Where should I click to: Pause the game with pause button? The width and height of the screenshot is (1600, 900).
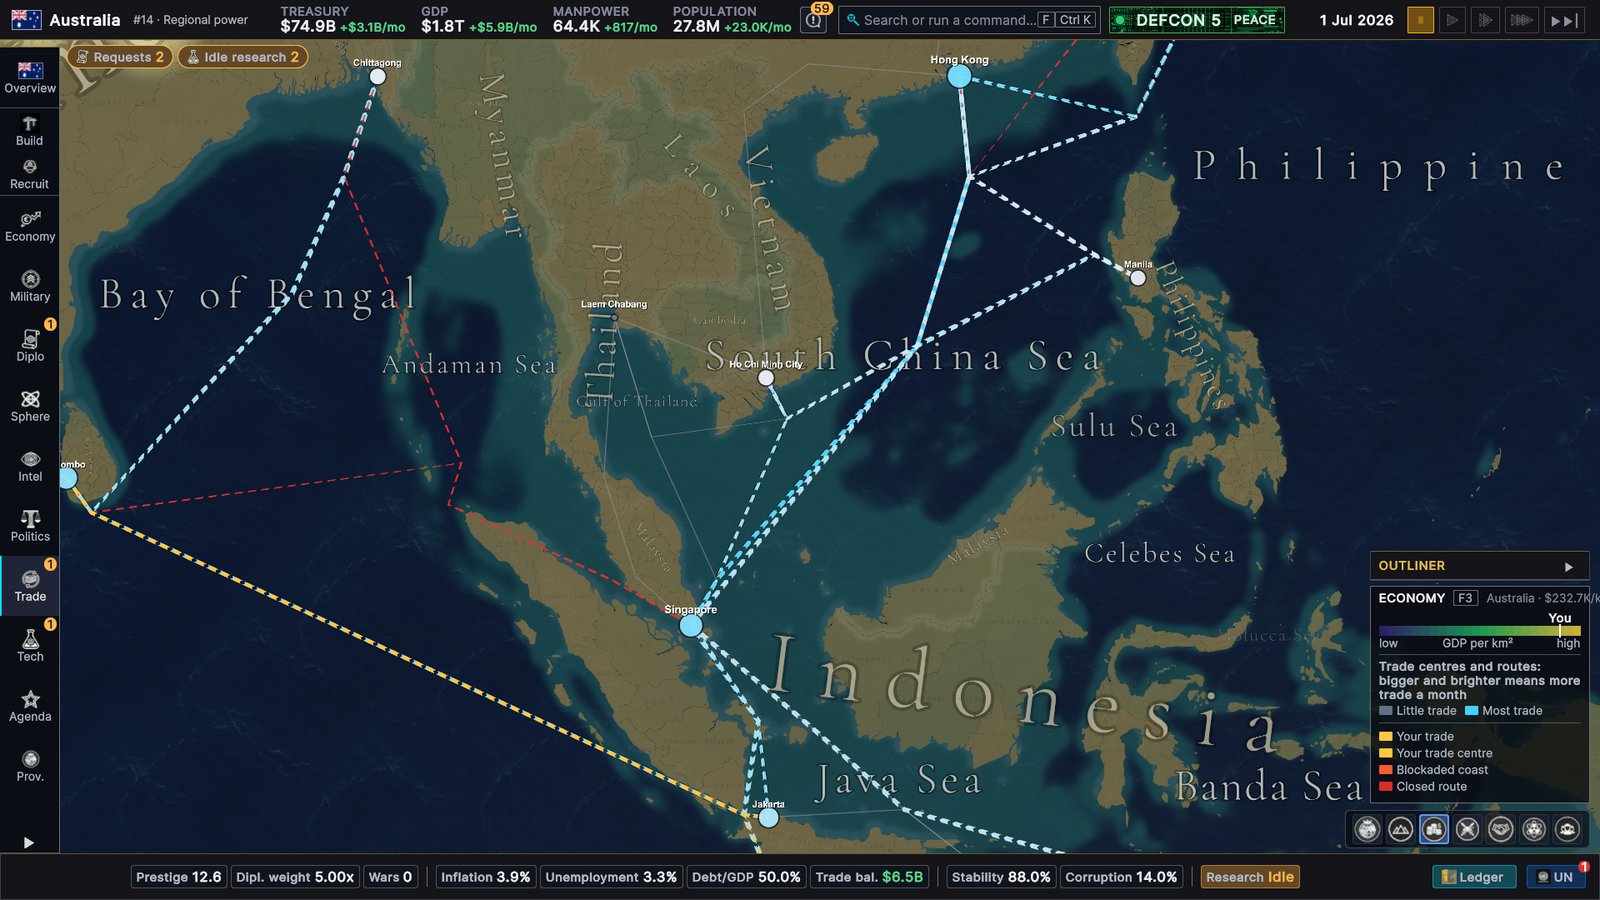pyautogui.click(x=1420, y=20)
